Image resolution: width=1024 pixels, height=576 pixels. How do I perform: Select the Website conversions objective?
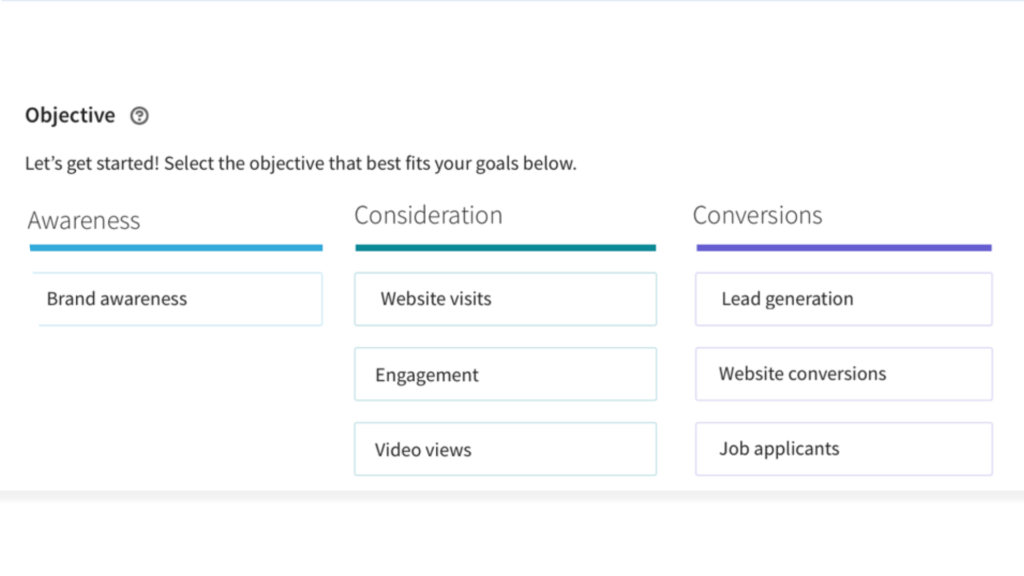pos(844,374)
